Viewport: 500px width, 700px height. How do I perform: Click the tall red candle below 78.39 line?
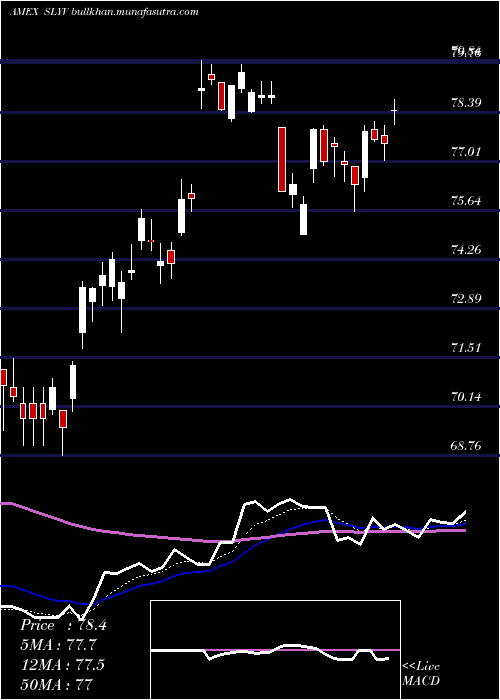point(282,159)
